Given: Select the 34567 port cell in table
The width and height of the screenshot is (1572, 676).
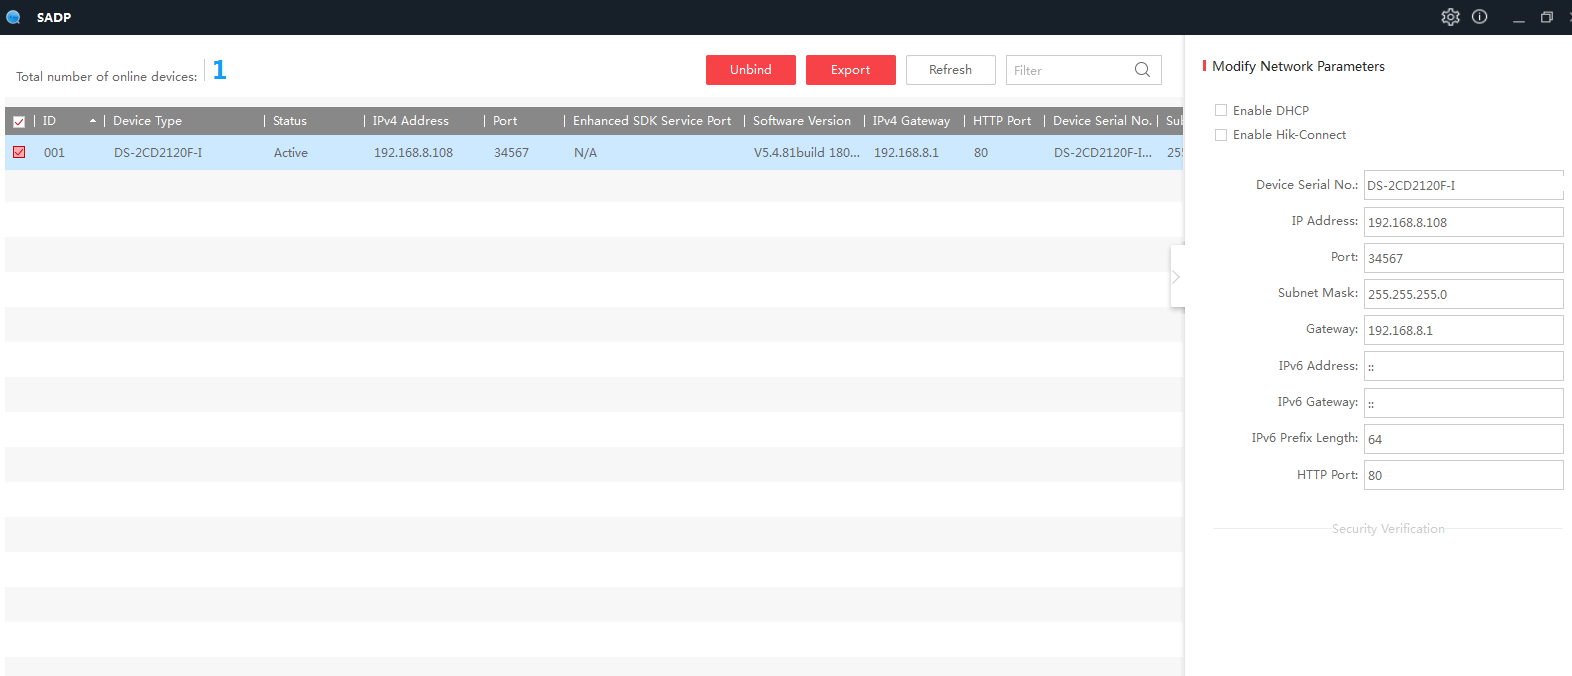Looking at the screenshot, I should coord(511,153).
